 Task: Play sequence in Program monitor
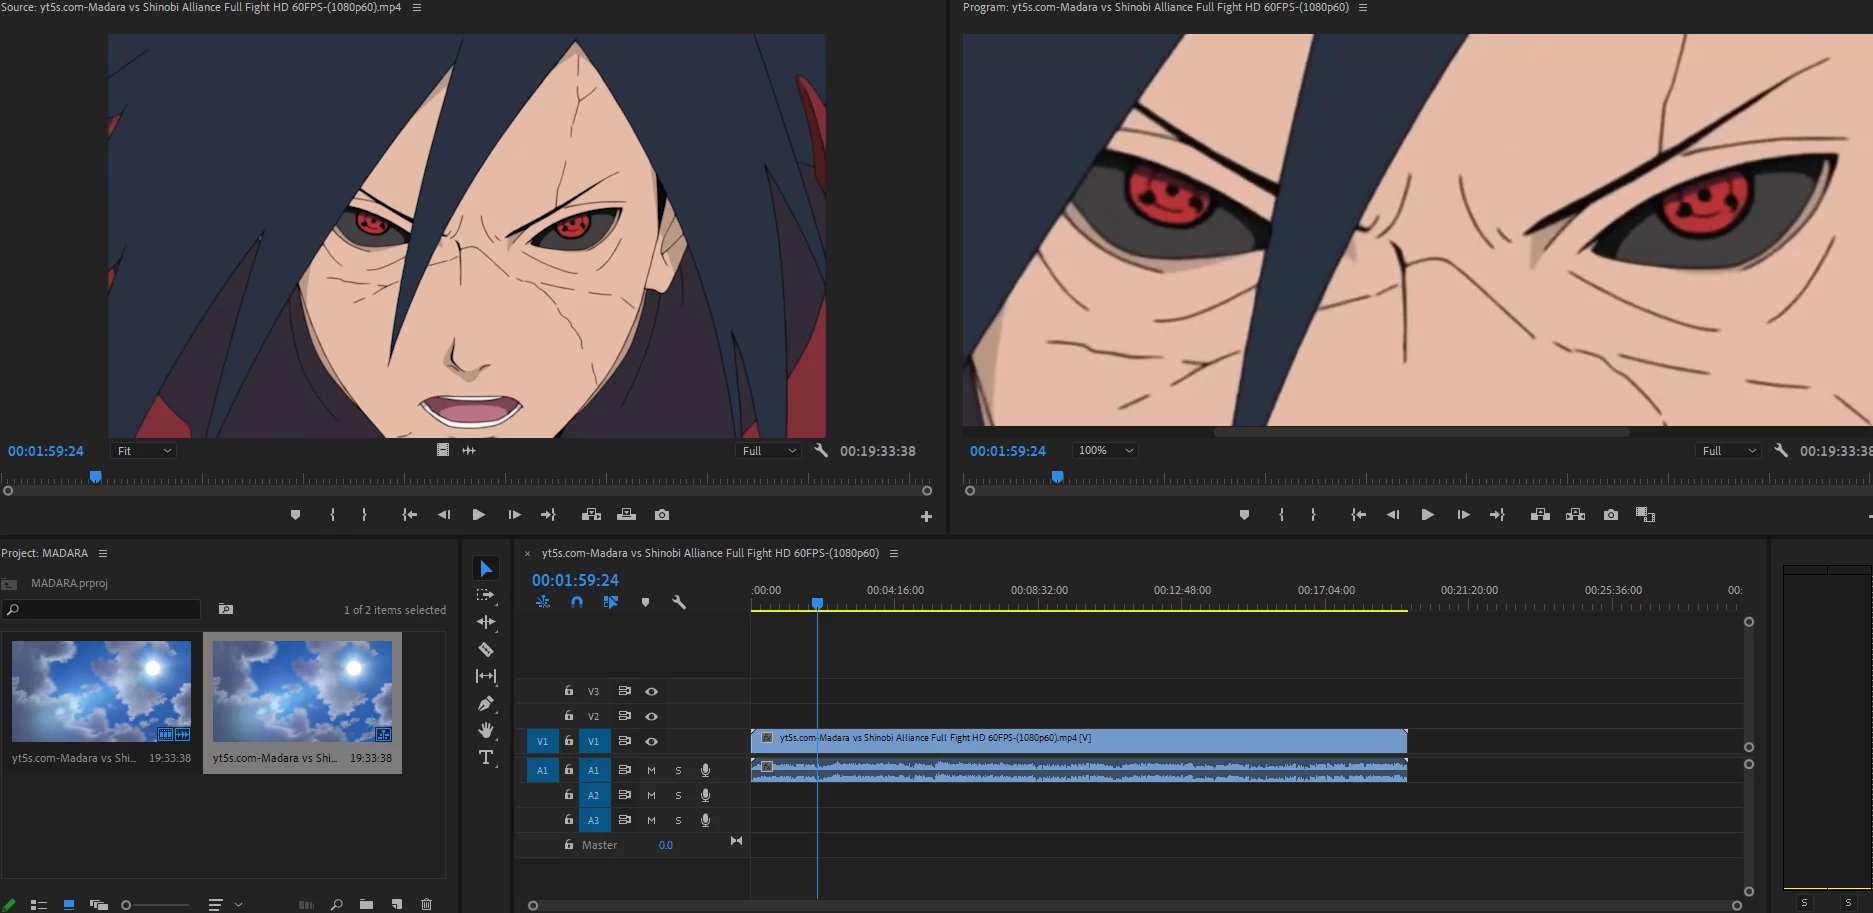(x=1428, y=515)
